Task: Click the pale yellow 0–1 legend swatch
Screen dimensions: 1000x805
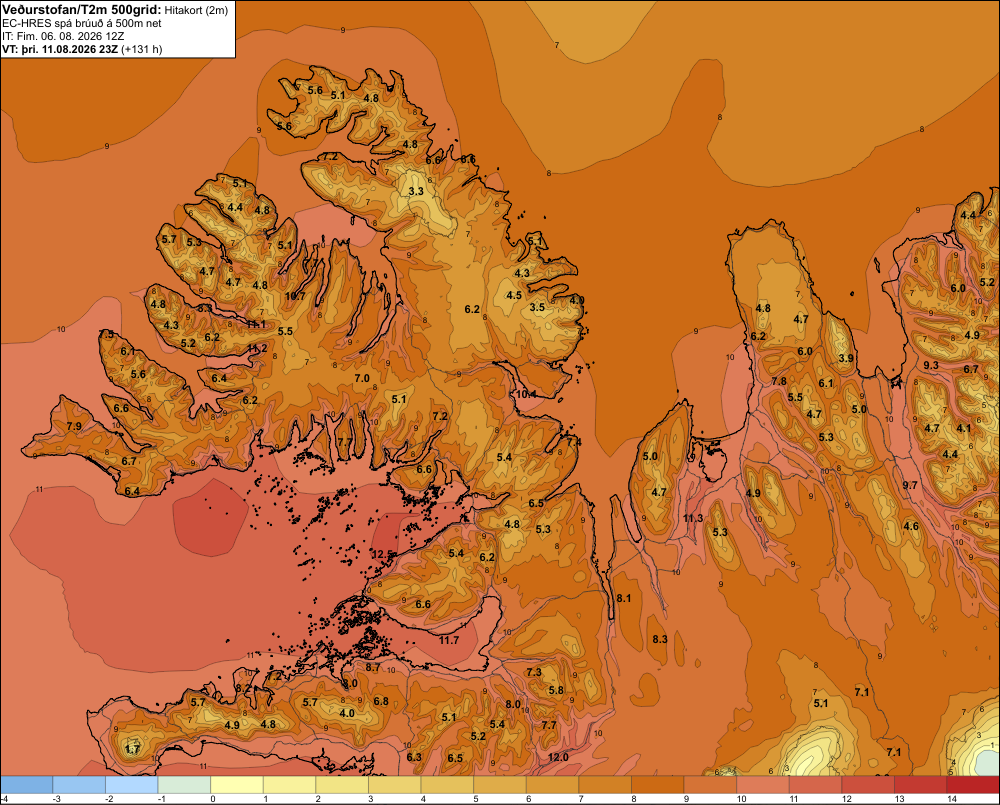Action: pos(237,785)
